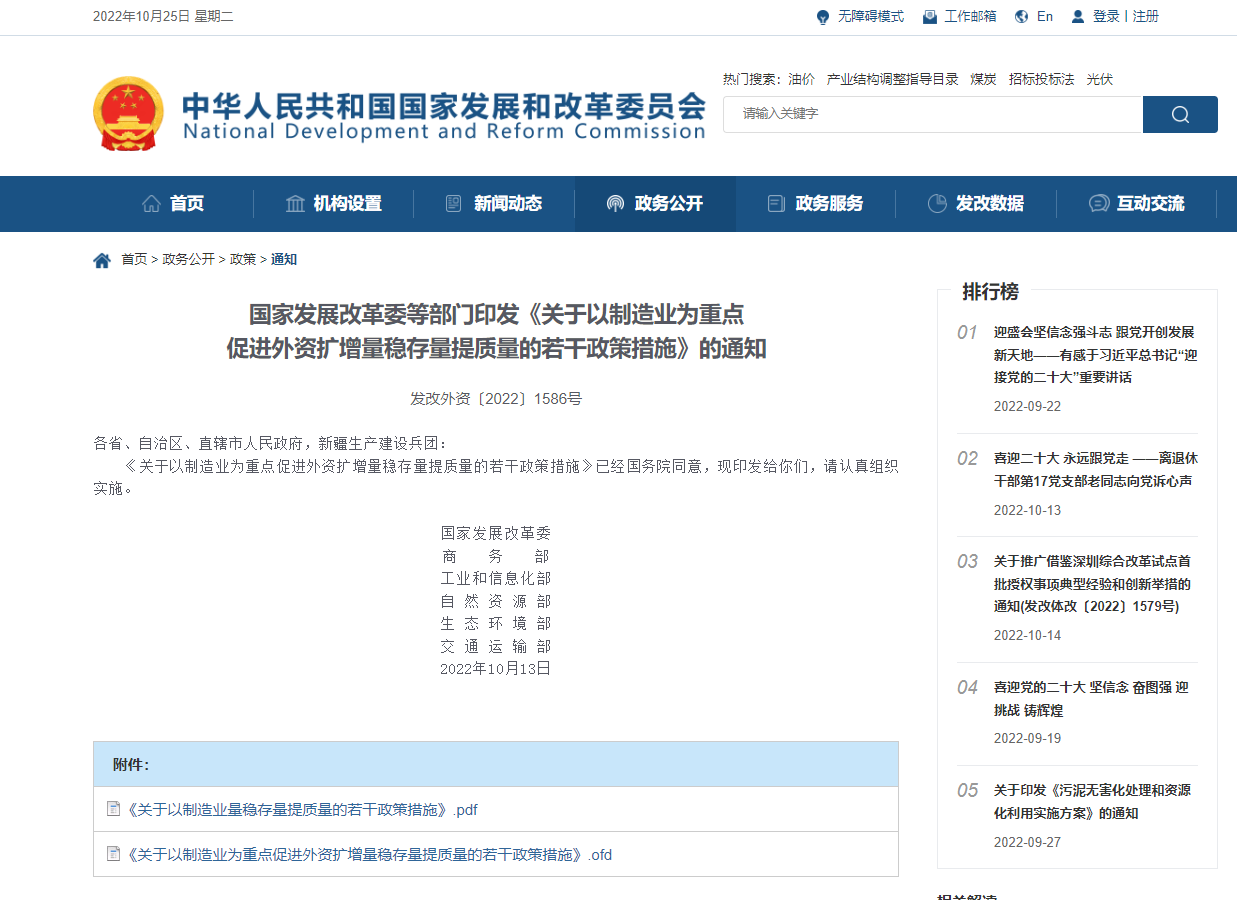The height and width of the screenshot is (900, 1237).
Task: Select the 机构设置 navigation tab
Action: point(347,203)
